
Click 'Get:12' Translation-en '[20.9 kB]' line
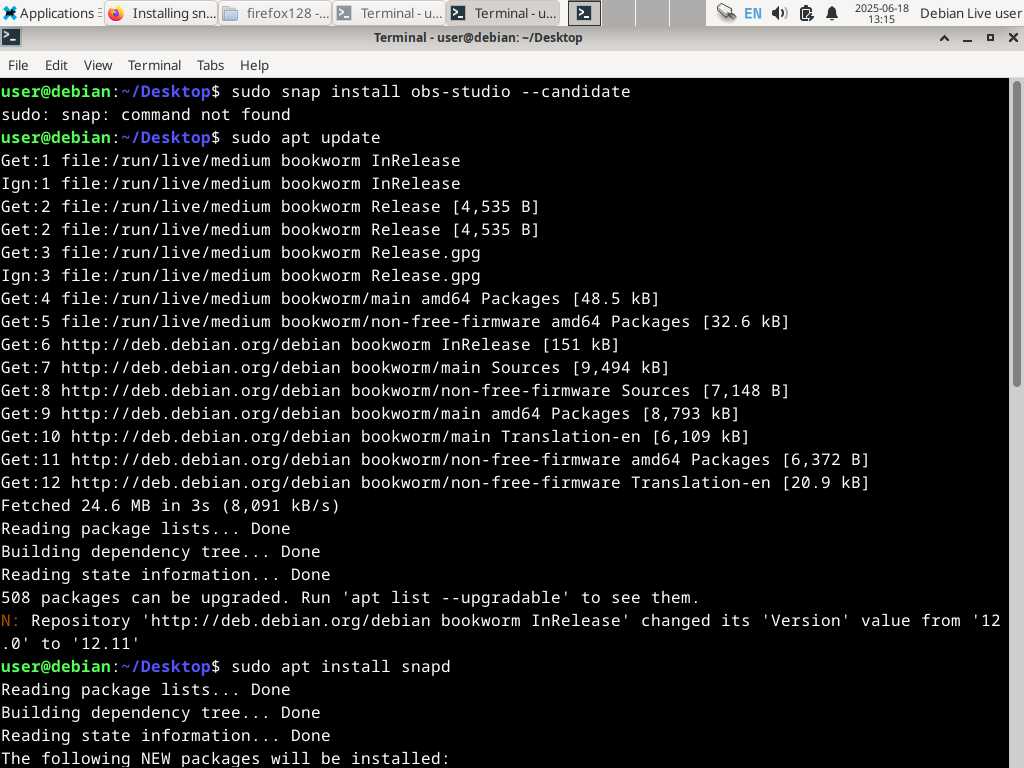[x=435, y=483]
